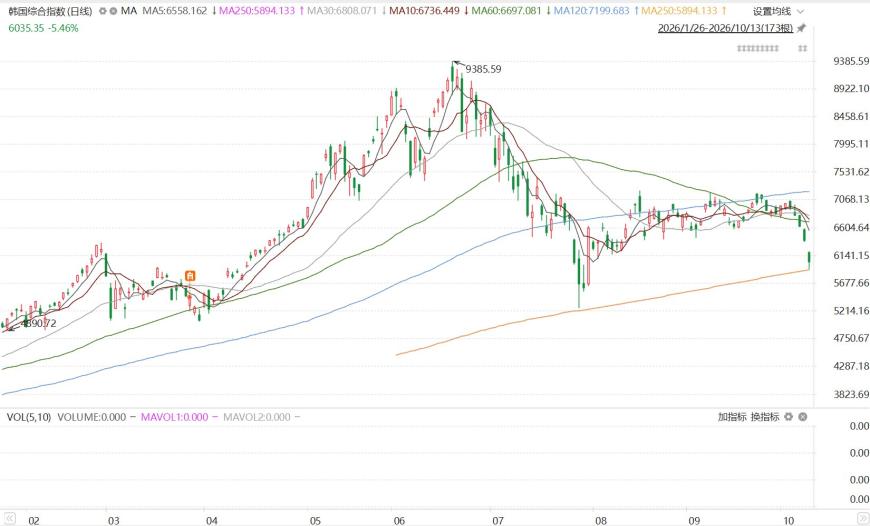Click the 换指标 change indicator button
The width and height of the screenshot is (870, 526).
(765, 417)
